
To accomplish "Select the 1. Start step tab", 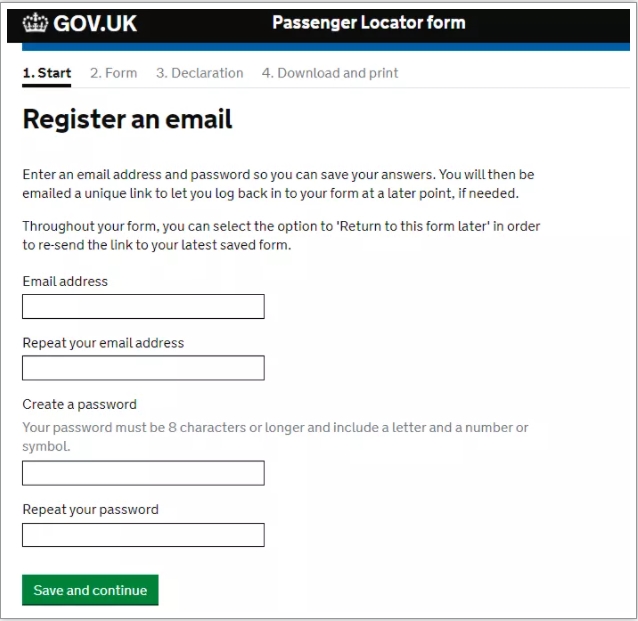I will (47, 73).
